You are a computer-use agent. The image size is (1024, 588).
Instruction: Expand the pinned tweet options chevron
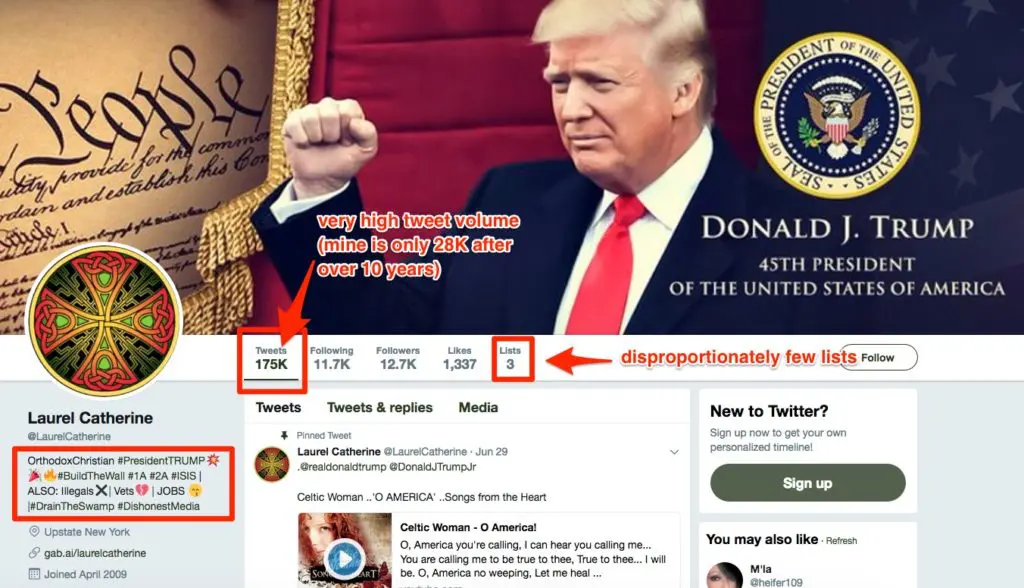674,452
